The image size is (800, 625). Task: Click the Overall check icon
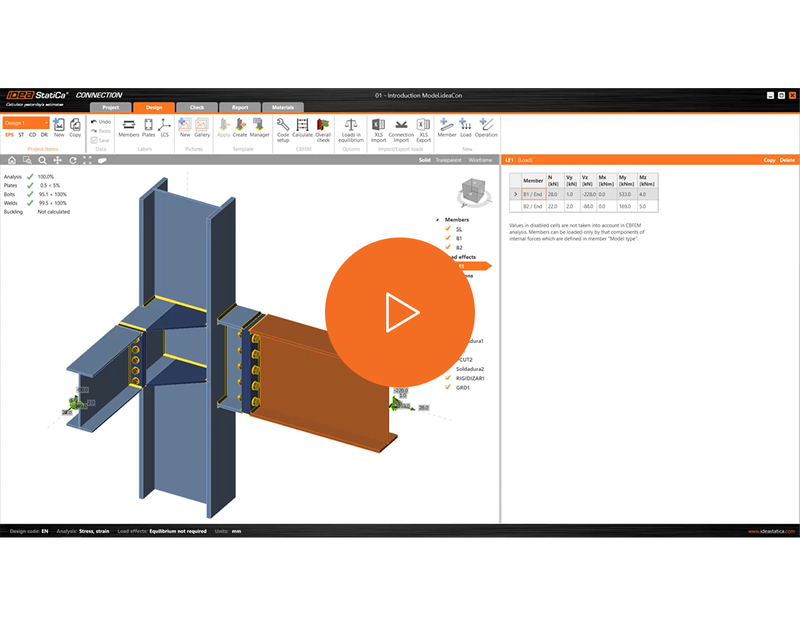(x=323, y=129)
